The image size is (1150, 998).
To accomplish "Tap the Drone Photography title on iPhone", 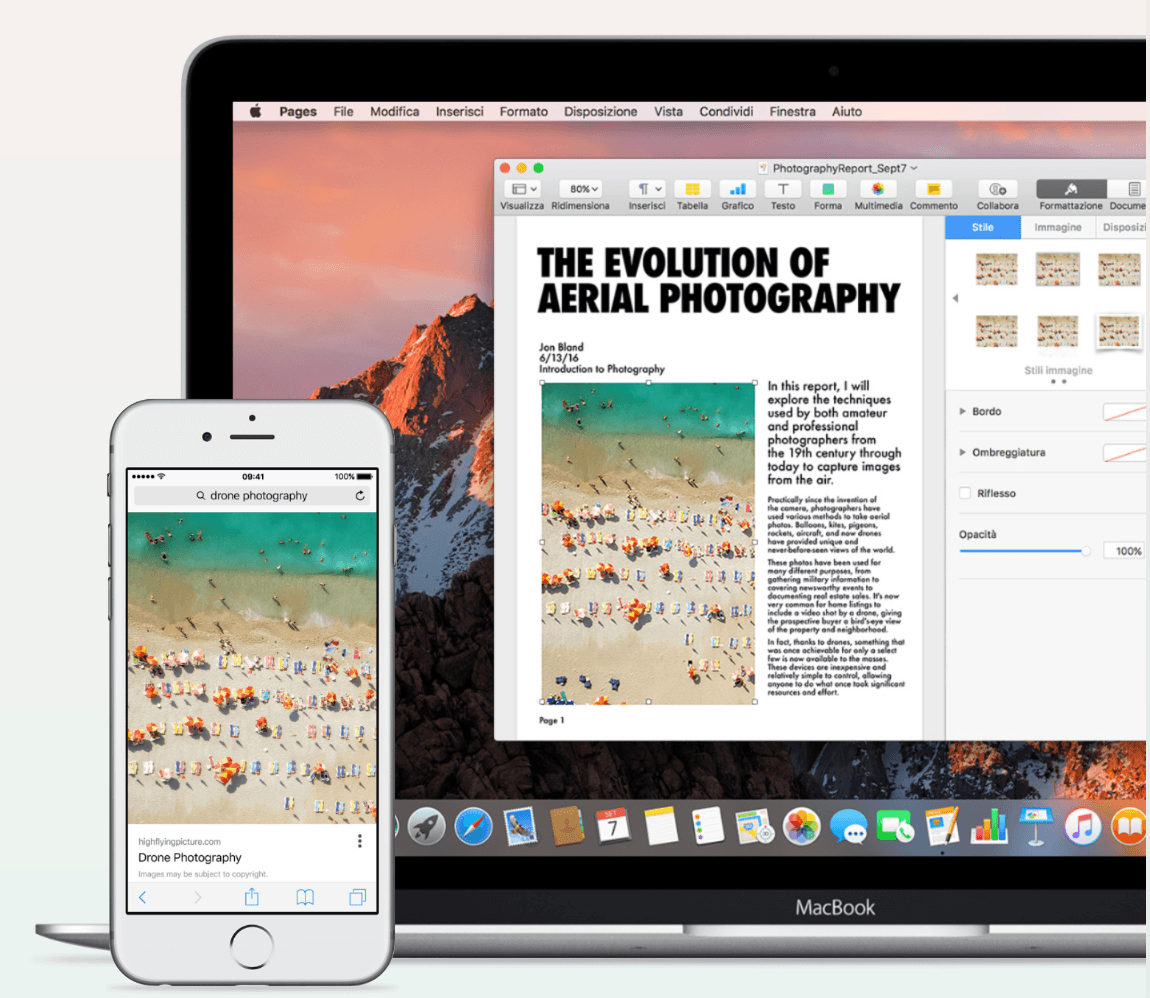I will (x=190, y=857).
